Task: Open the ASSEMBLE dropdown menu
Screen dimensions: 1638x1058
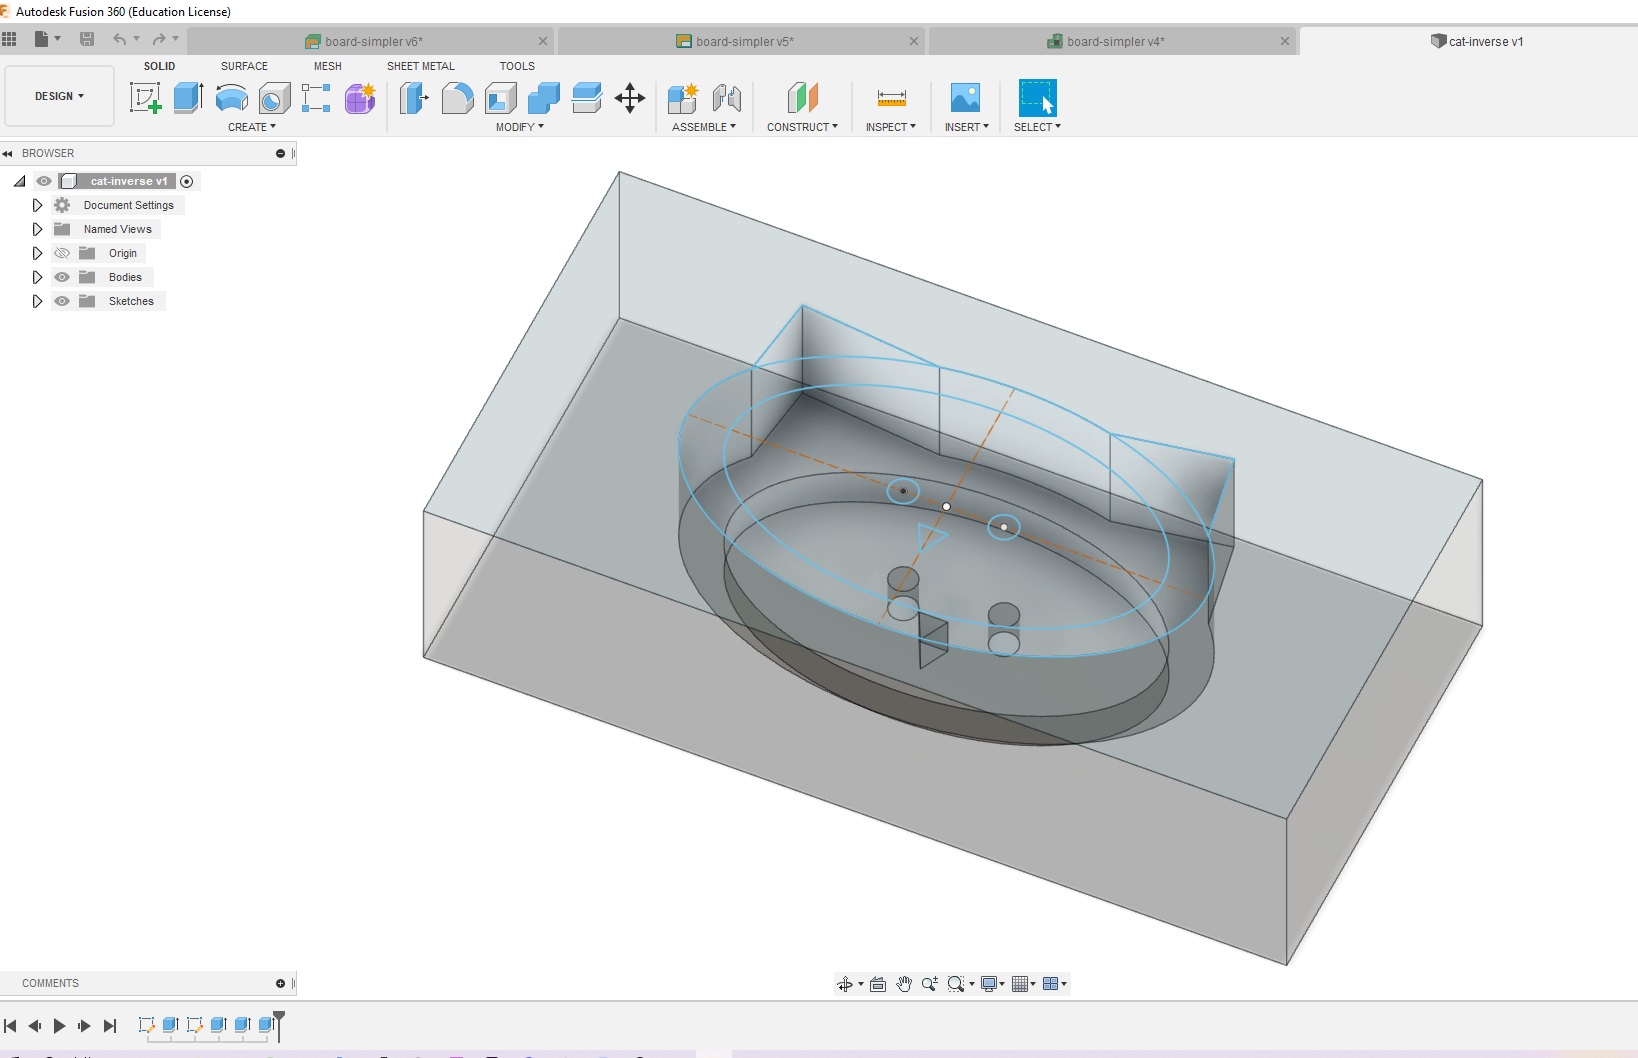Action: pos(704,127)
